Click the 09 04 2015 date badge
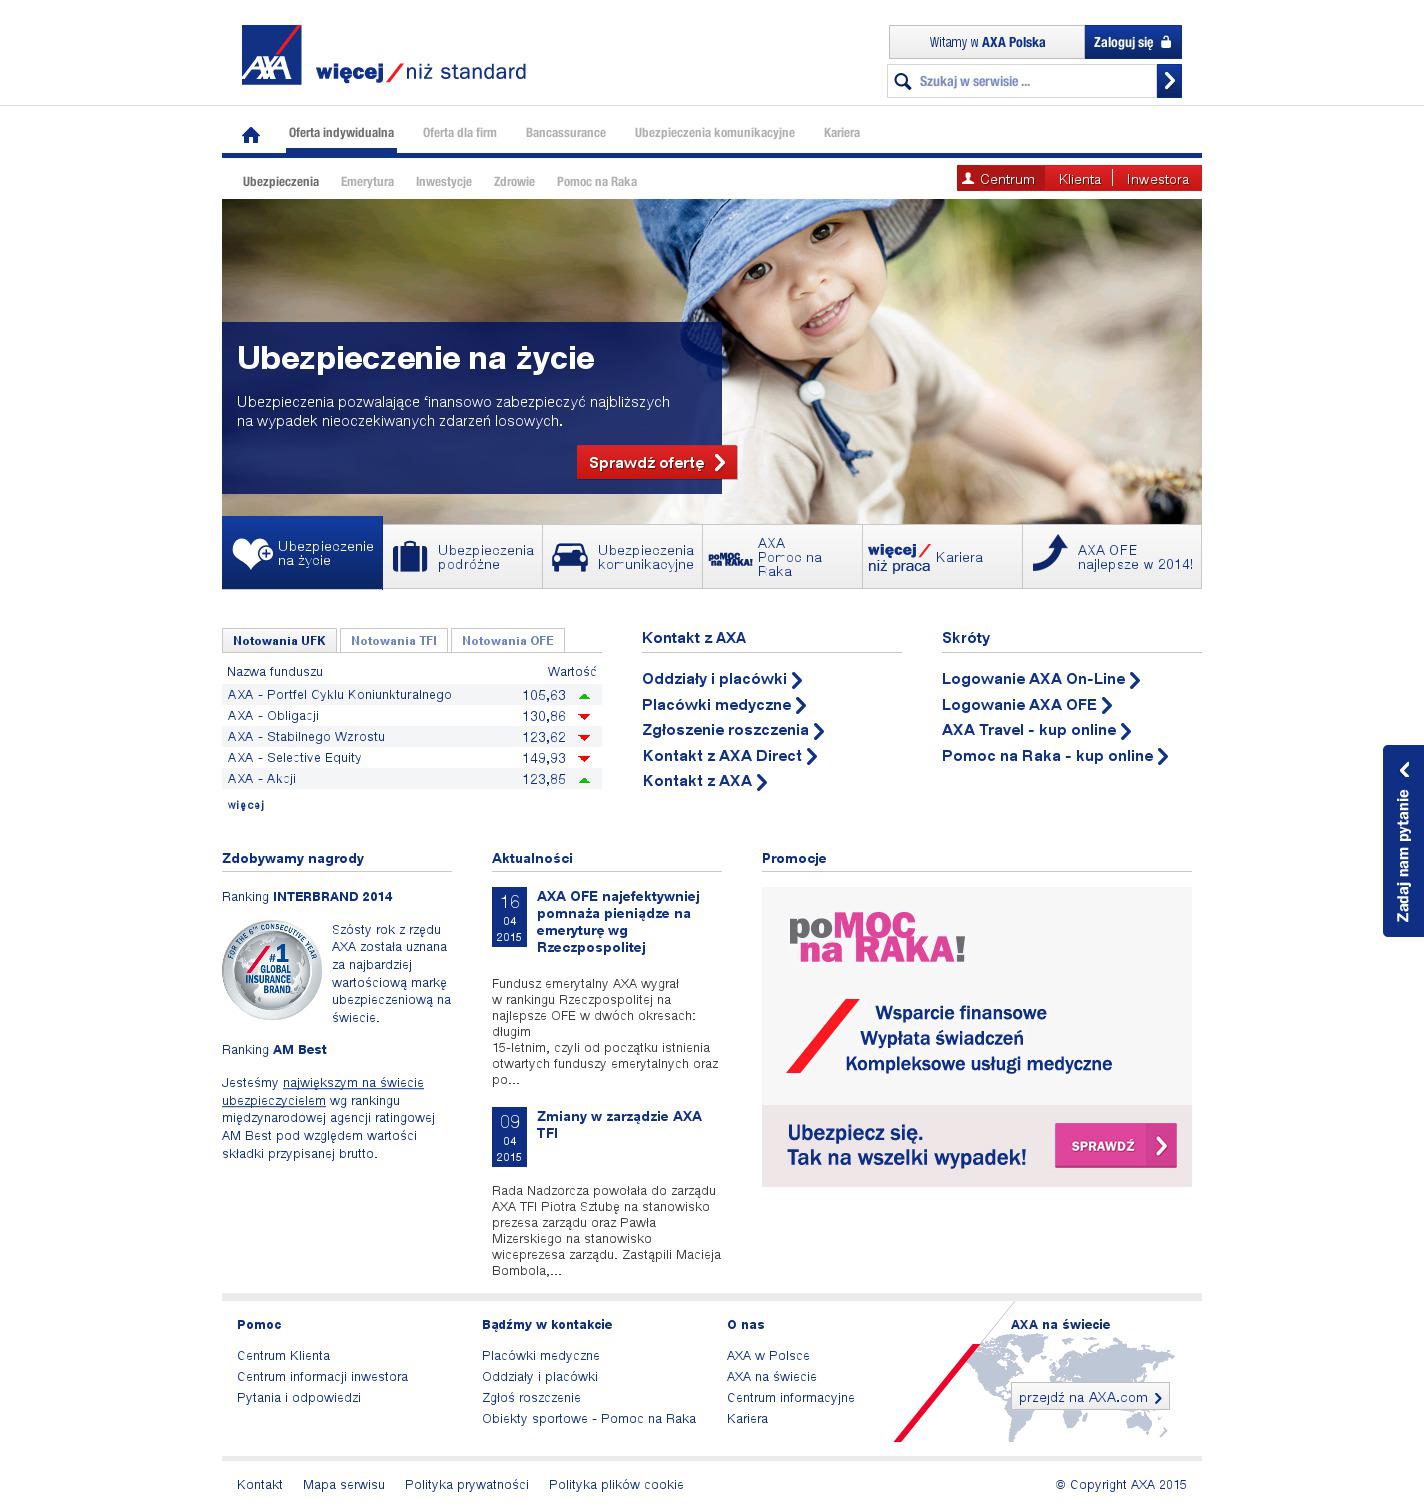 pyautogui.click(x=509, y=1136)
